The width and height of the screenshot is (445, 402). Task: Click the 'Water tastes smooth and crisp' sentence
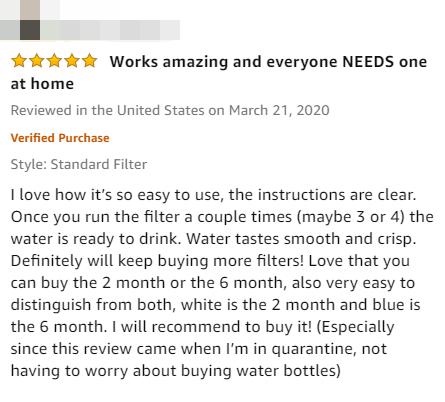click(301, 239)
